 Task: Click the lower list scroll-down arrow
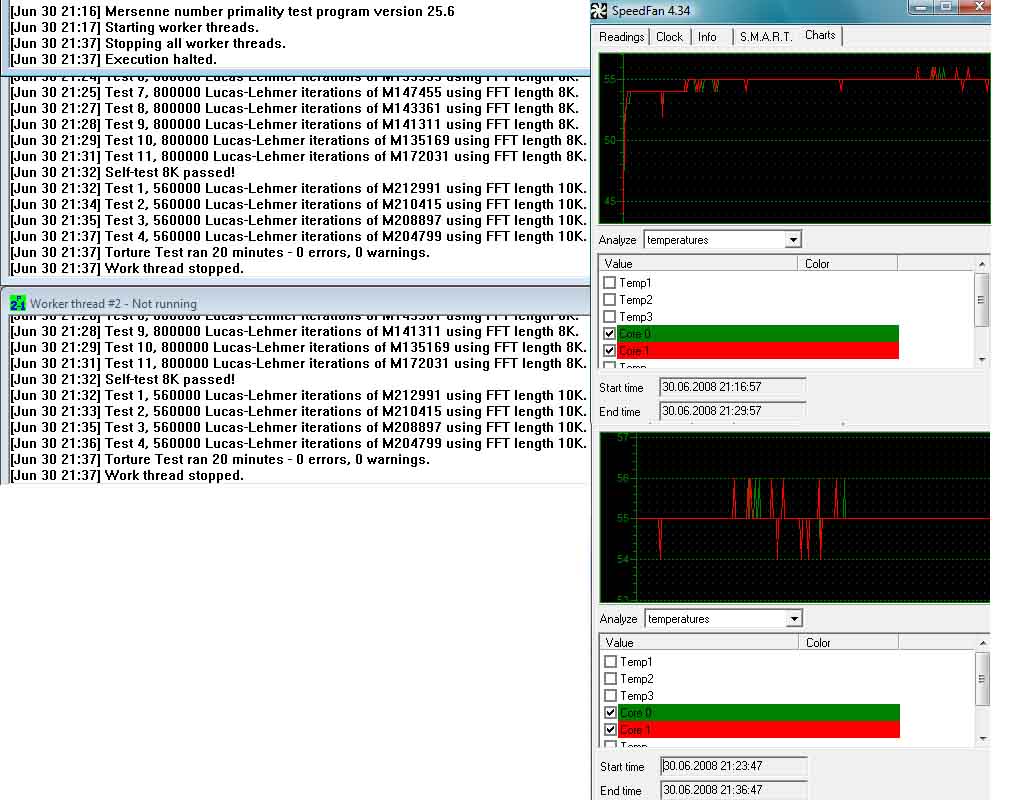pyautogui.click(x=982, y=739)
